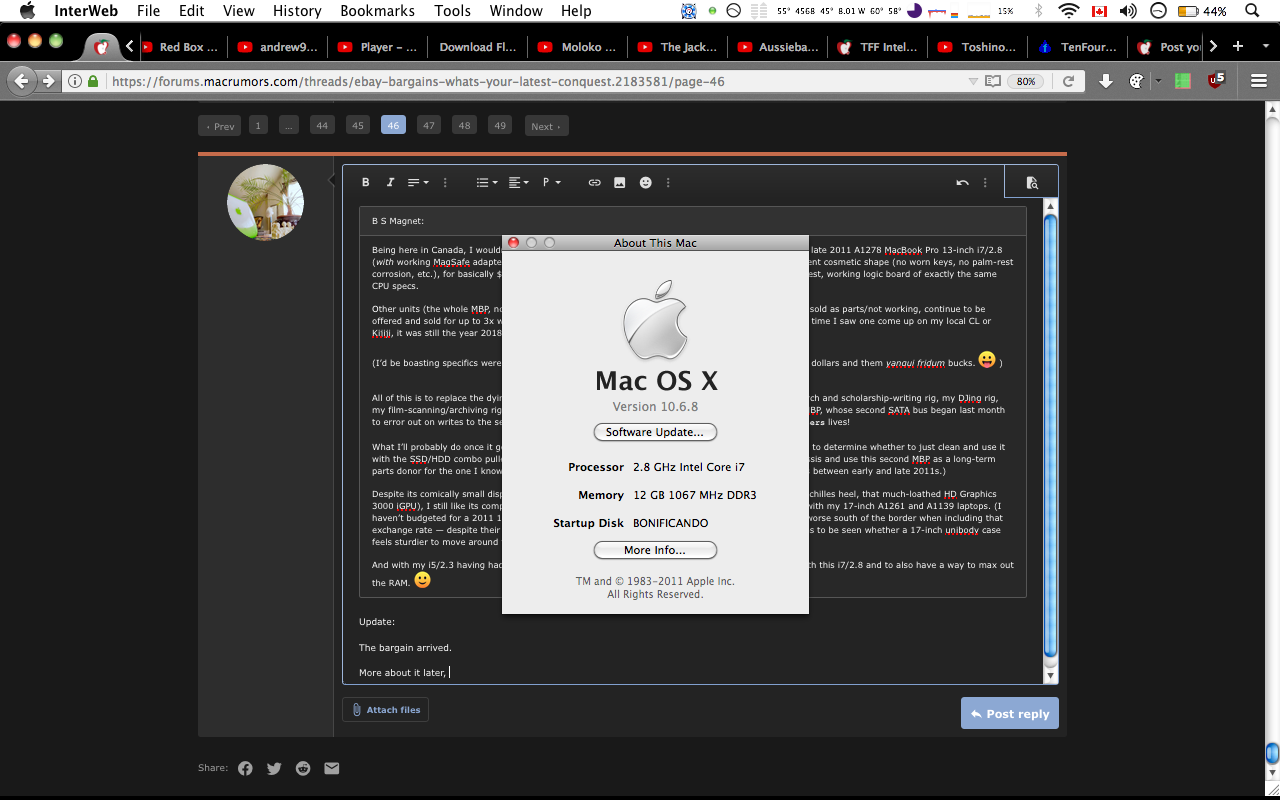Expand the text formatting dropdown in editor
The image size is (1280, 800).
click(x=418, y=183)
